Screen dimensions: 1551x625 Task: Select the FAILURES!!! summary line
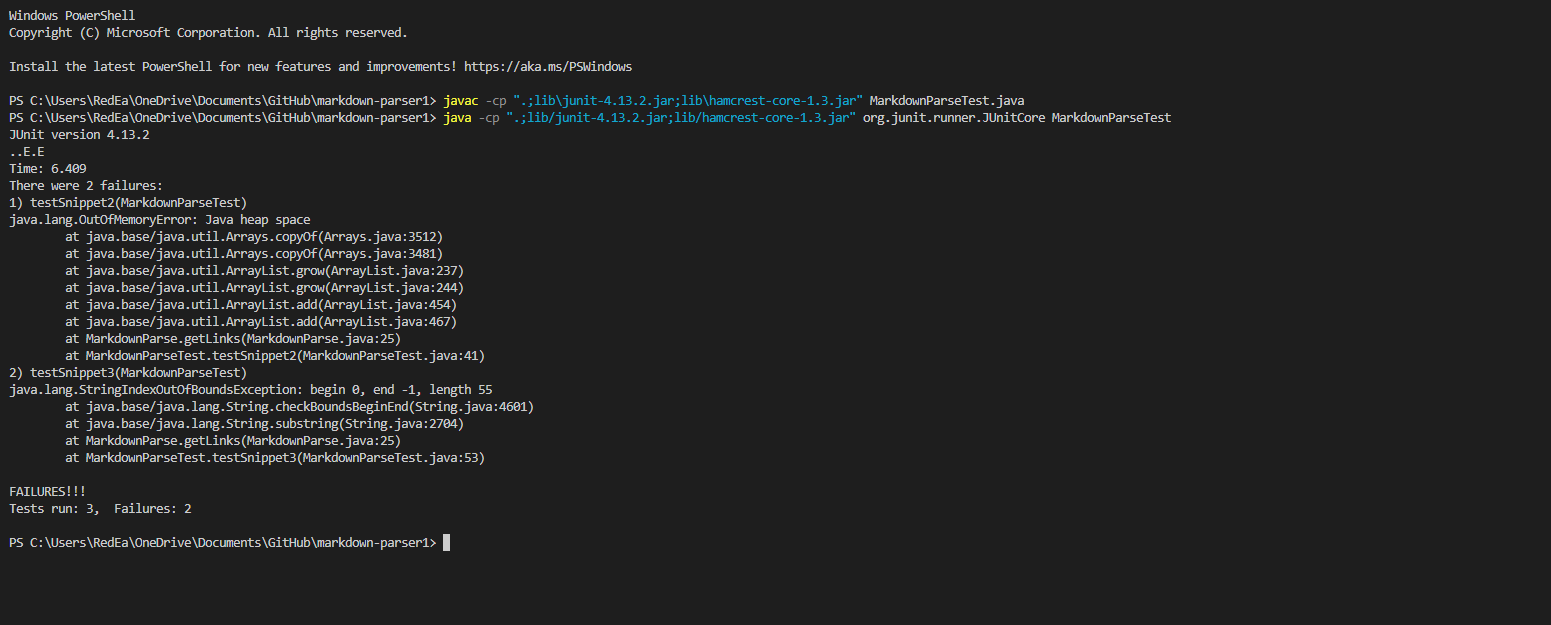click(46, 491)
